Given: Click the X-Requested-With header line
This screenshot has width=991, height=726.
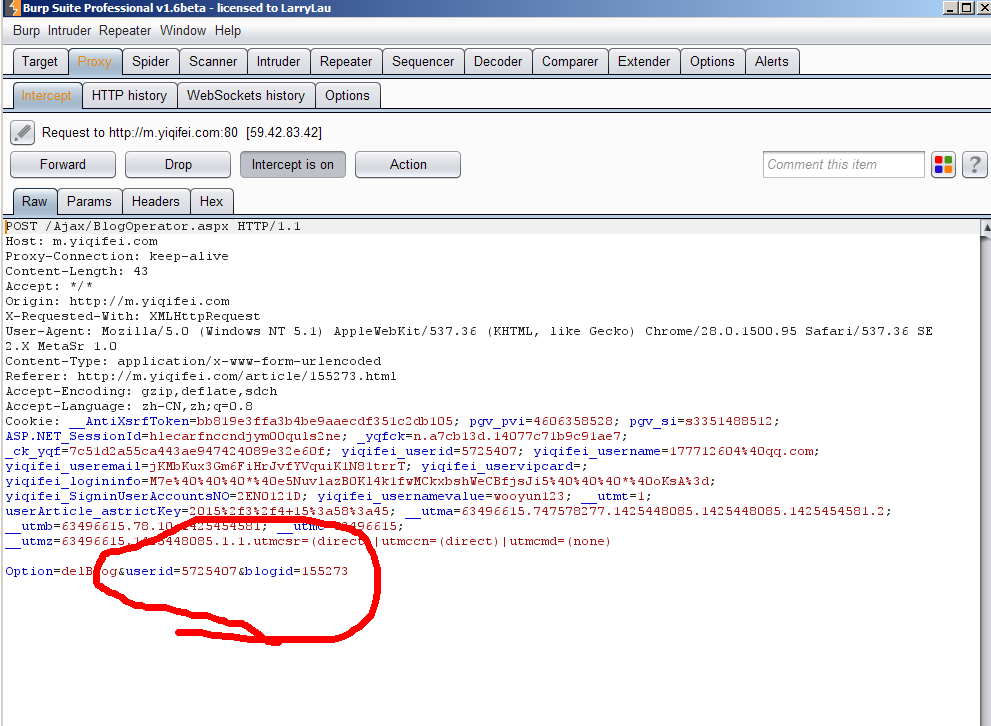Looking at the screenshot, I should point(133,316).
